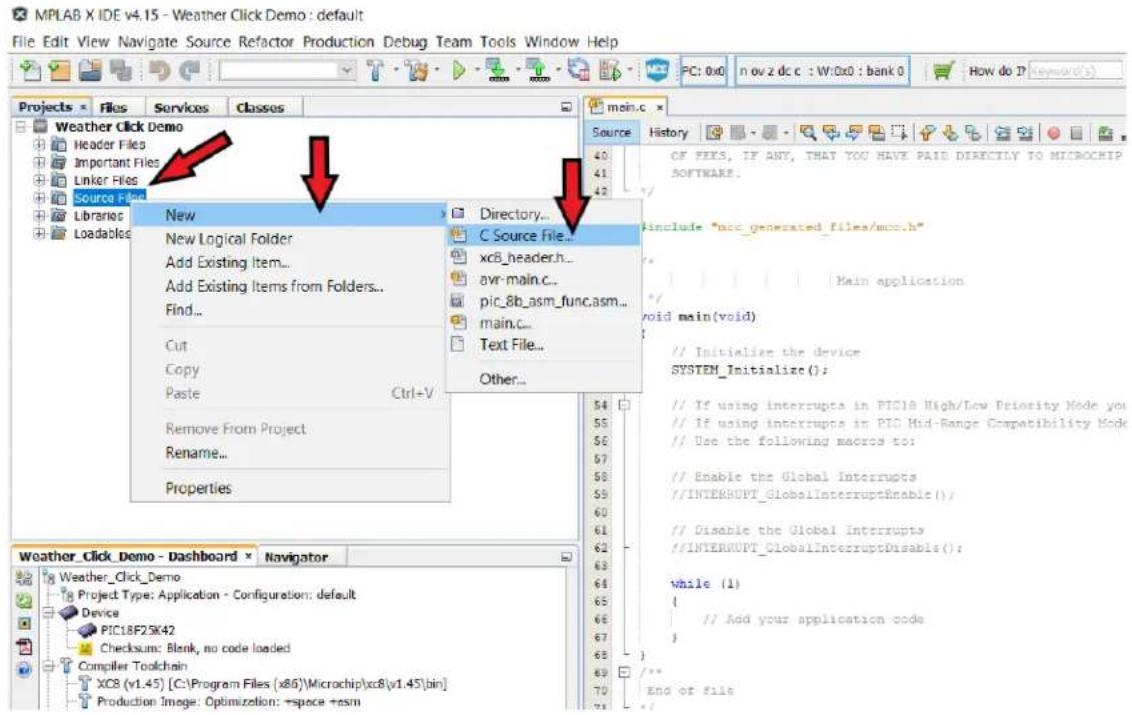Open the configuration combo box in toolbar

point(287,71)
